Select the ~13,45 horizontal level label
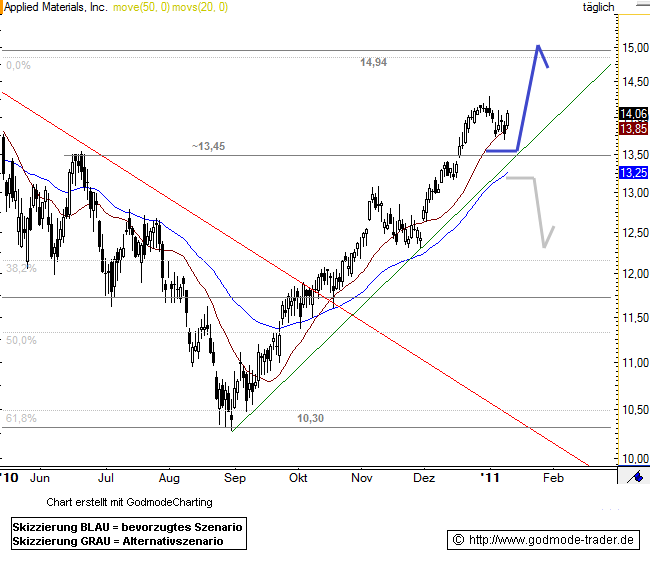This screenshot has height=568, width=650. click(x=208, y=146)
